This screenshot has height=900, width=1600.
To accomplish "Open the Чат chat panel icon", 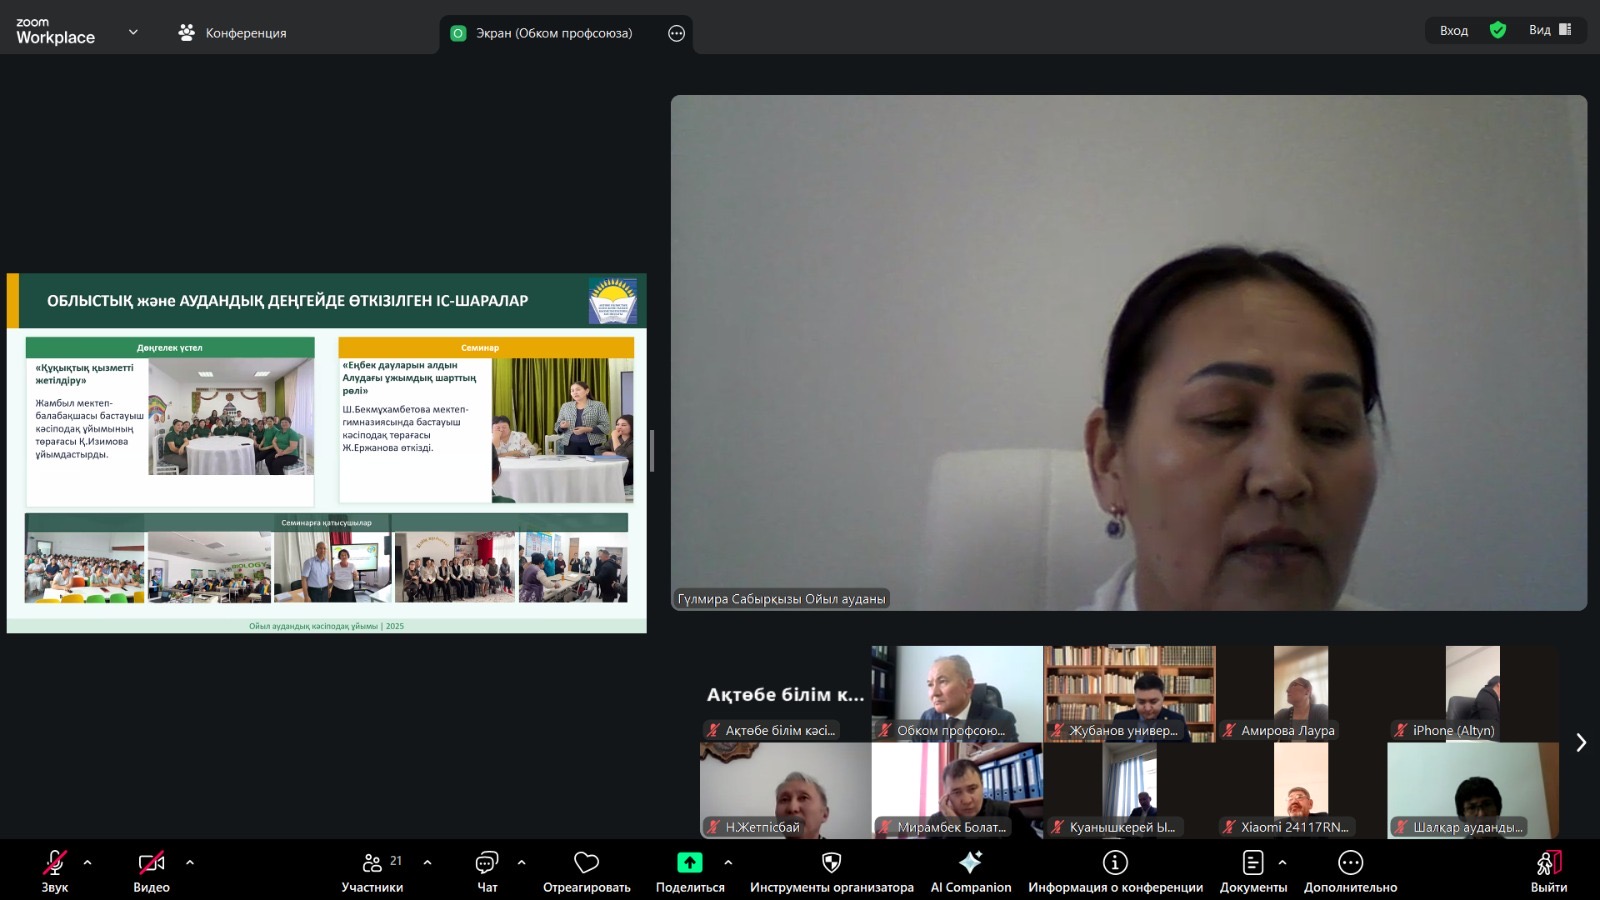I will click(487, 863).
